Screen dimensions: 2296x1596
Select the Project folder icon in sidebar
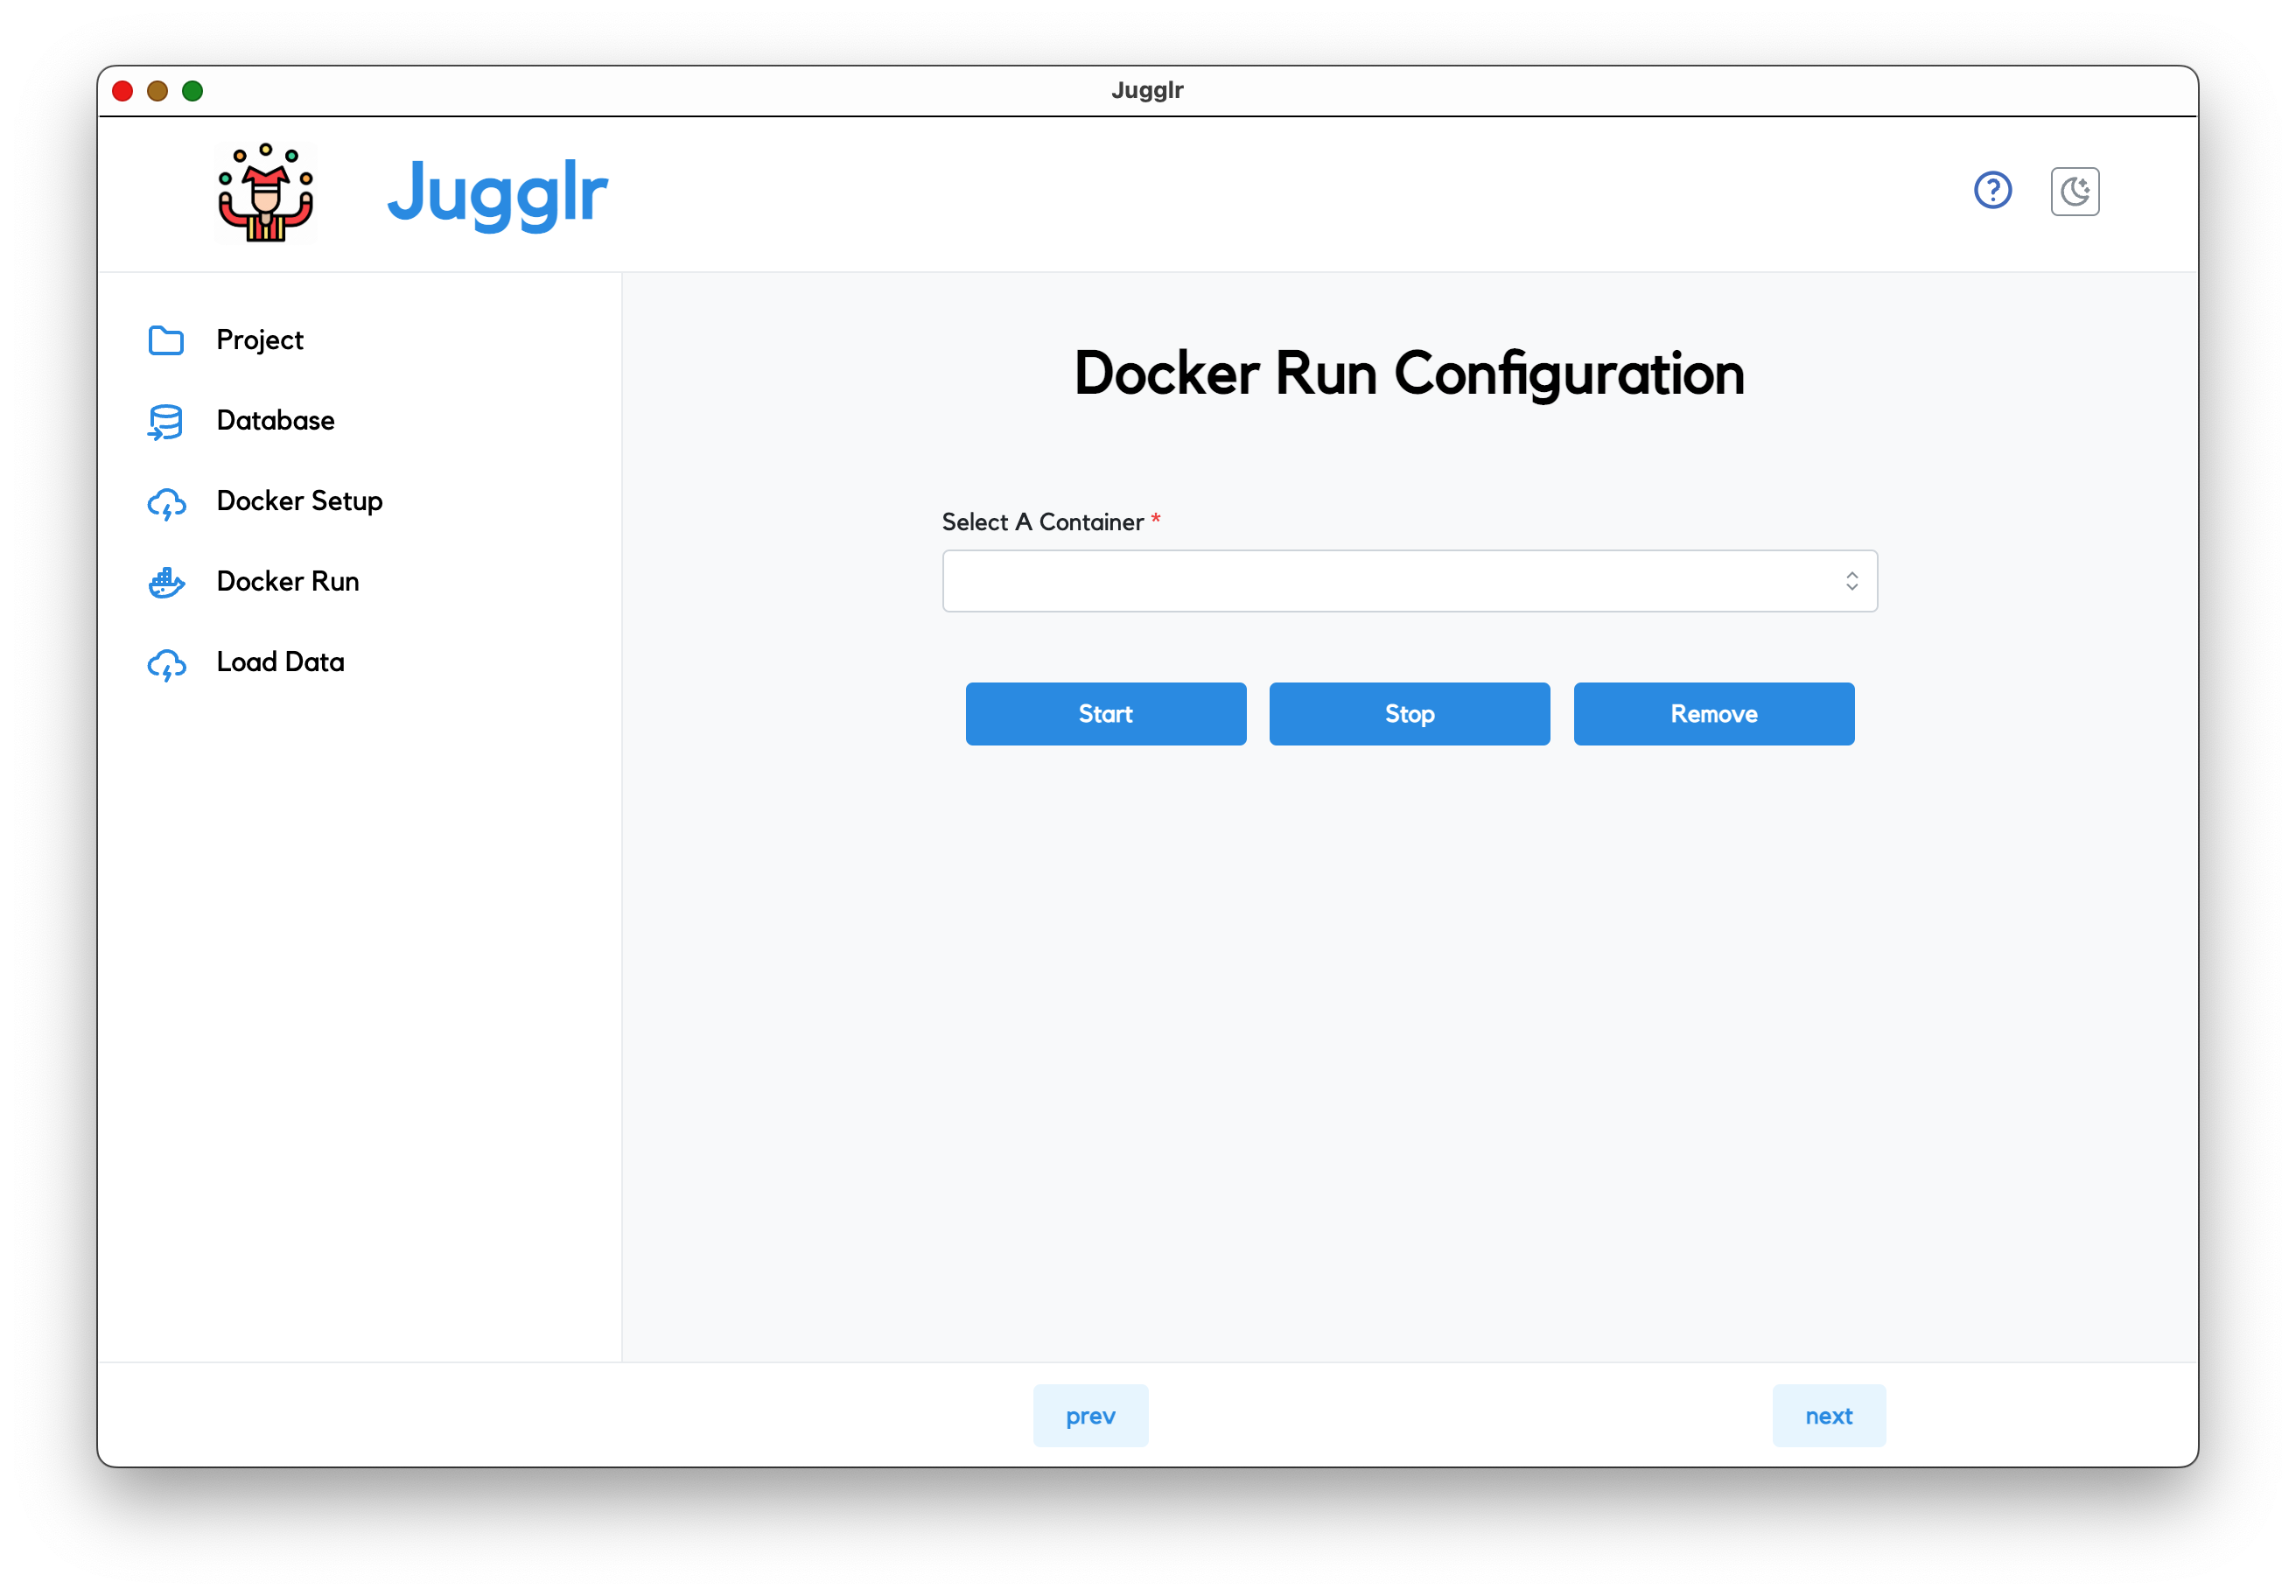[x=167, y=341]
